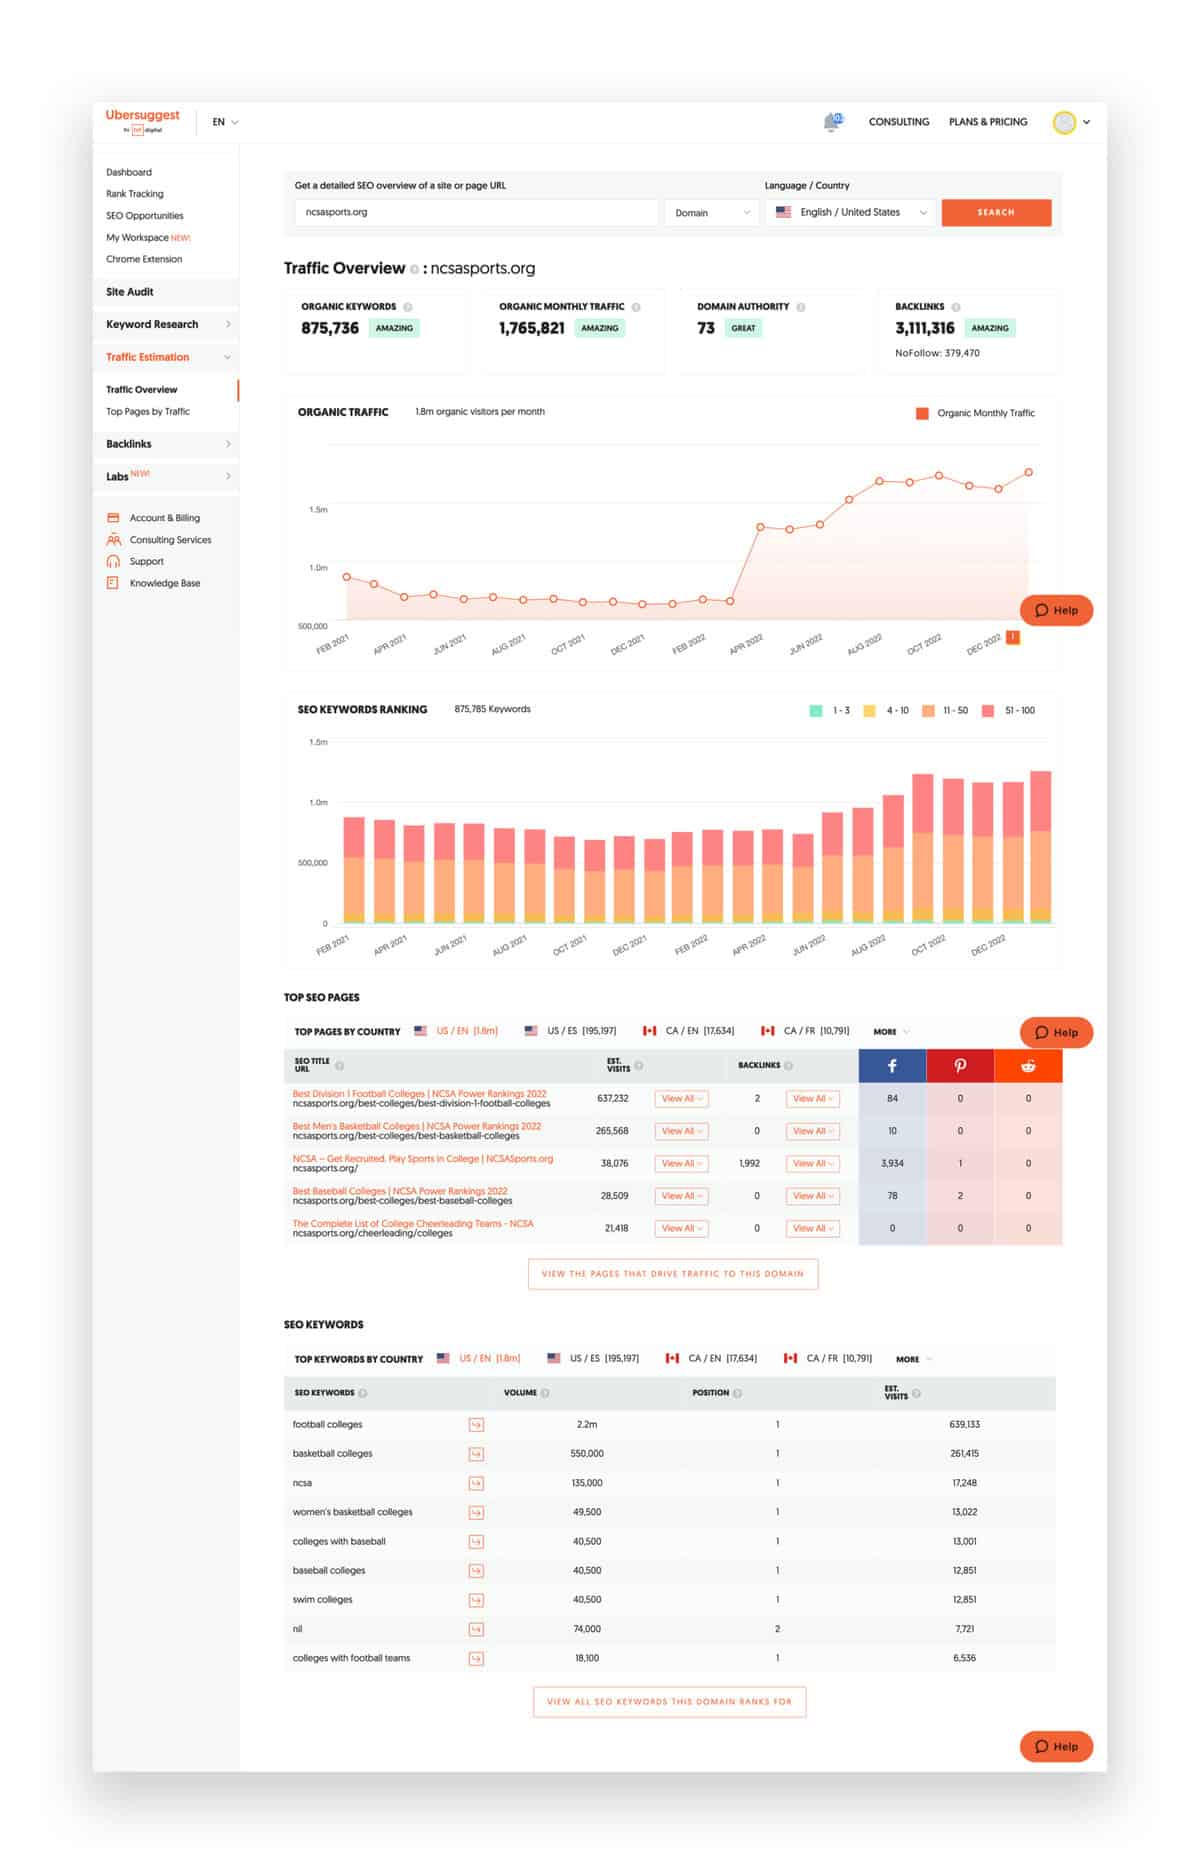Switch Top Keywords to CA / EN tab

click(712, 1360)
